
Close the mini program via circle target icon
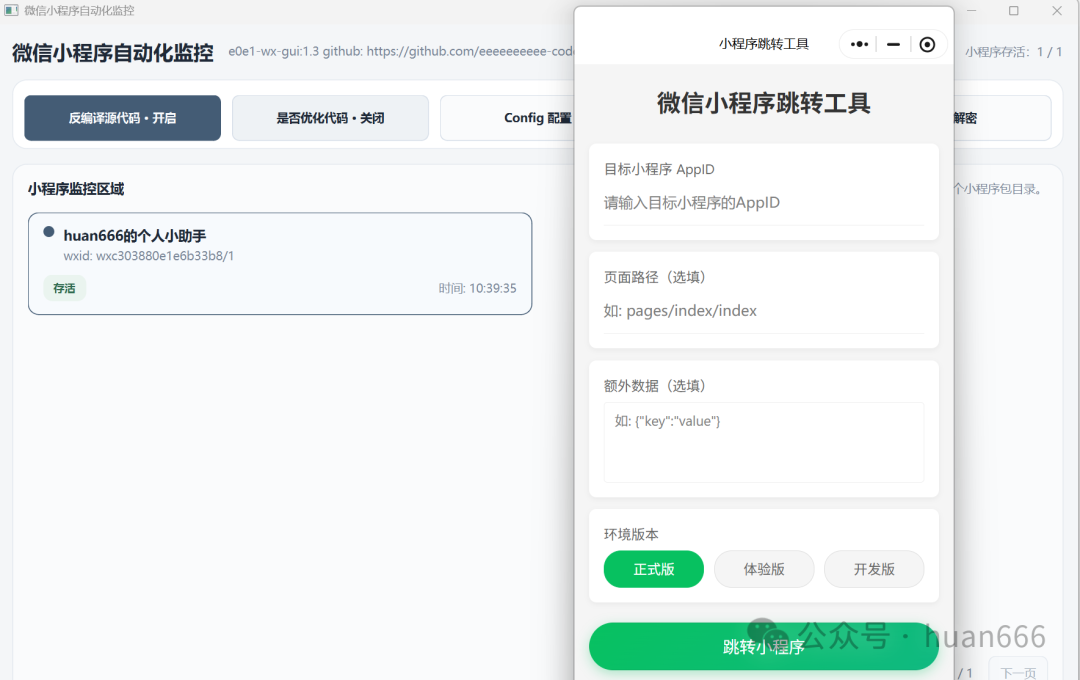point(927,44)
